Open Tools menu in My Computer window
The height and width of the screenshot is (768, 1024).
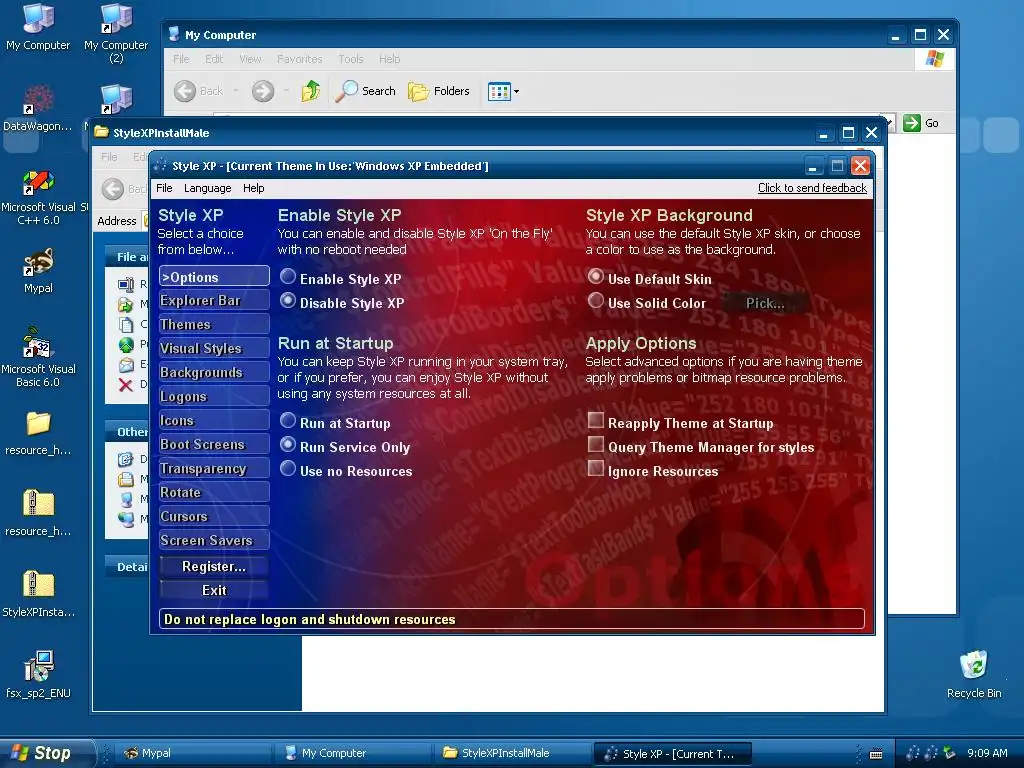[x=351, y=59]
